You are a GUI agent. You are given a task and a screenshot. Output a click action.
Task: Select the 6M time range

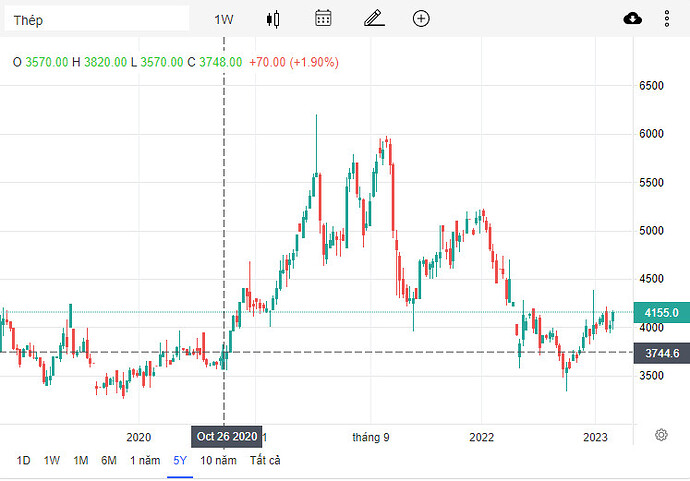109,460
